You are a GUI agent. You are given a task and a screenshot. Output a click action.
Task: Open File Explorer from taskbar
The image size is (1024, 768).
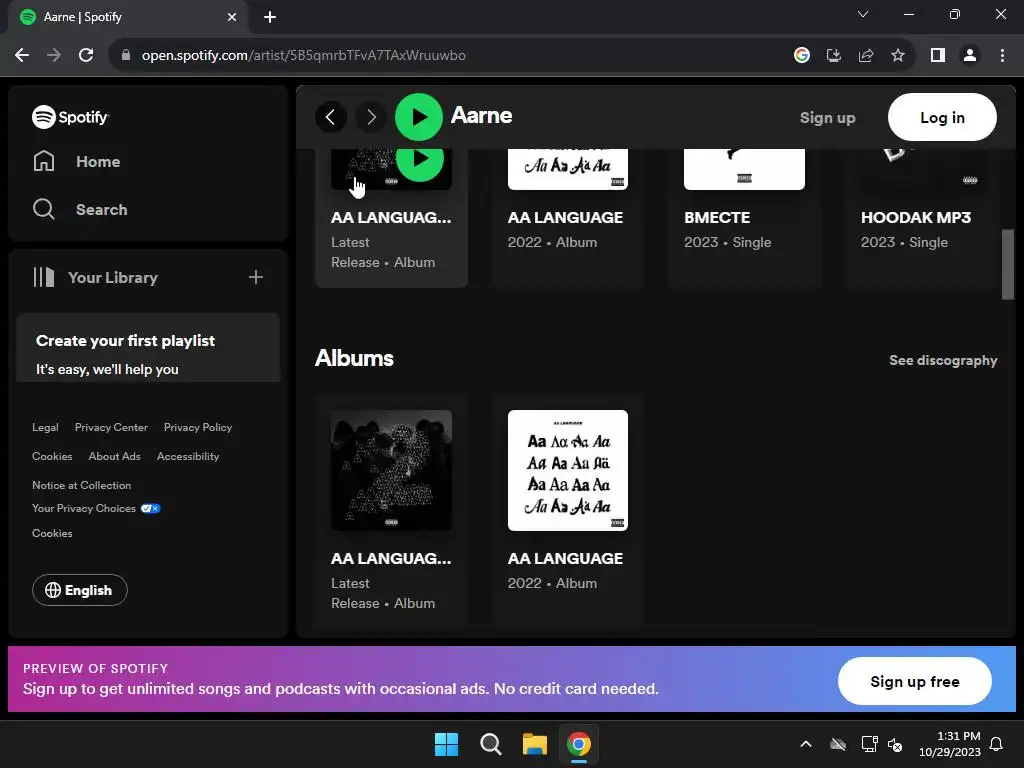(x=535, y=744)
